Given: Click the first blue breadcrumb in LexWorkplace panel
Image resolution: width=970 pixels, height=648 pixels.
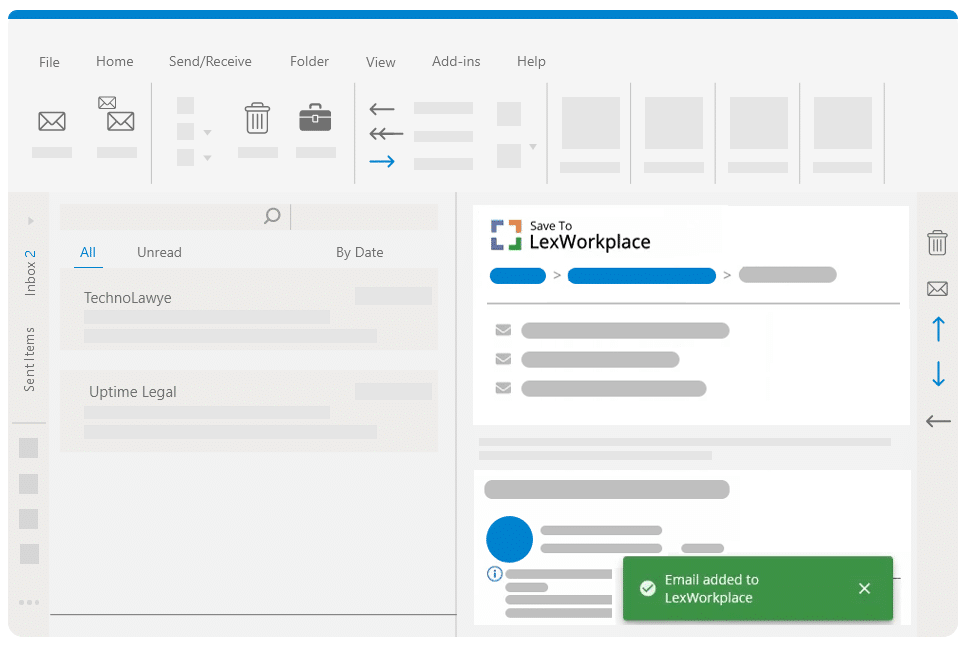Looking at the screenshot, I should 518,275.
